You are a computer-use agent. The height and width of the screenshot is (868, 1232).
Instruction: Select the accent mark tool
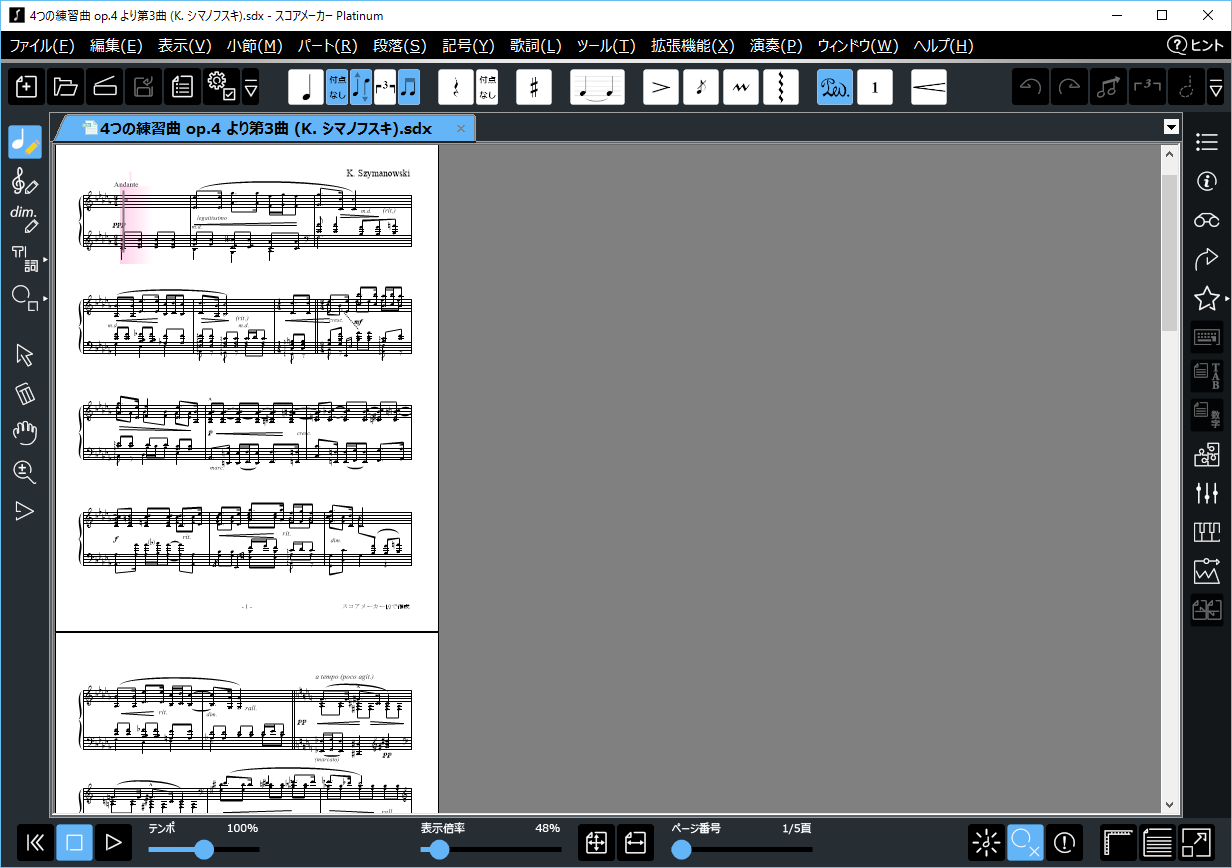[660, 88]
